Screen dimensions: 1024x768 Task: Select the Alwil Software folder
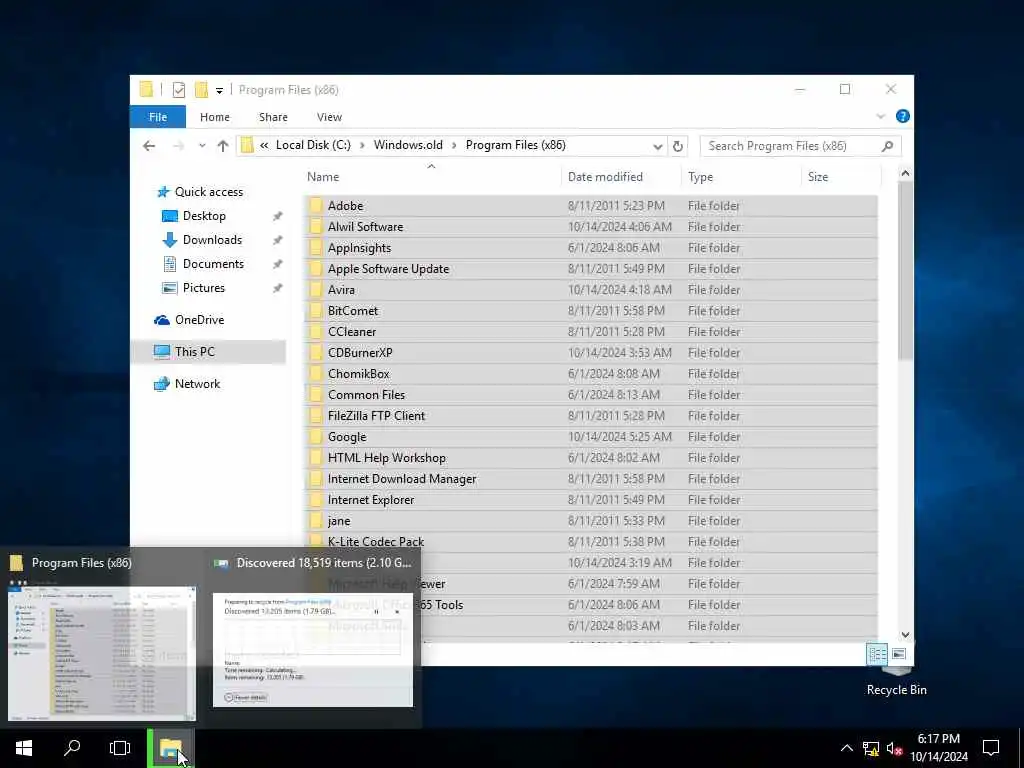590,227
